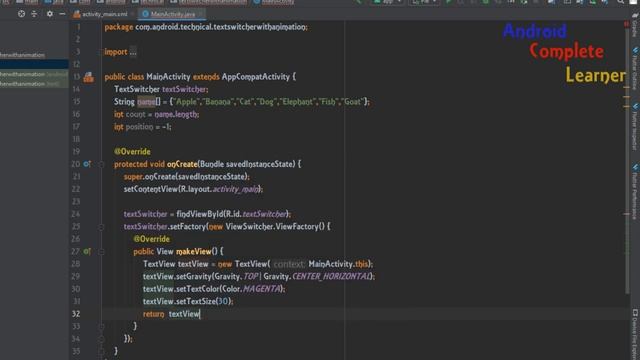Viewport: 640px width, 360px height.
Task: Click the value 30 in setTextSize
Action: coord(223,301)
